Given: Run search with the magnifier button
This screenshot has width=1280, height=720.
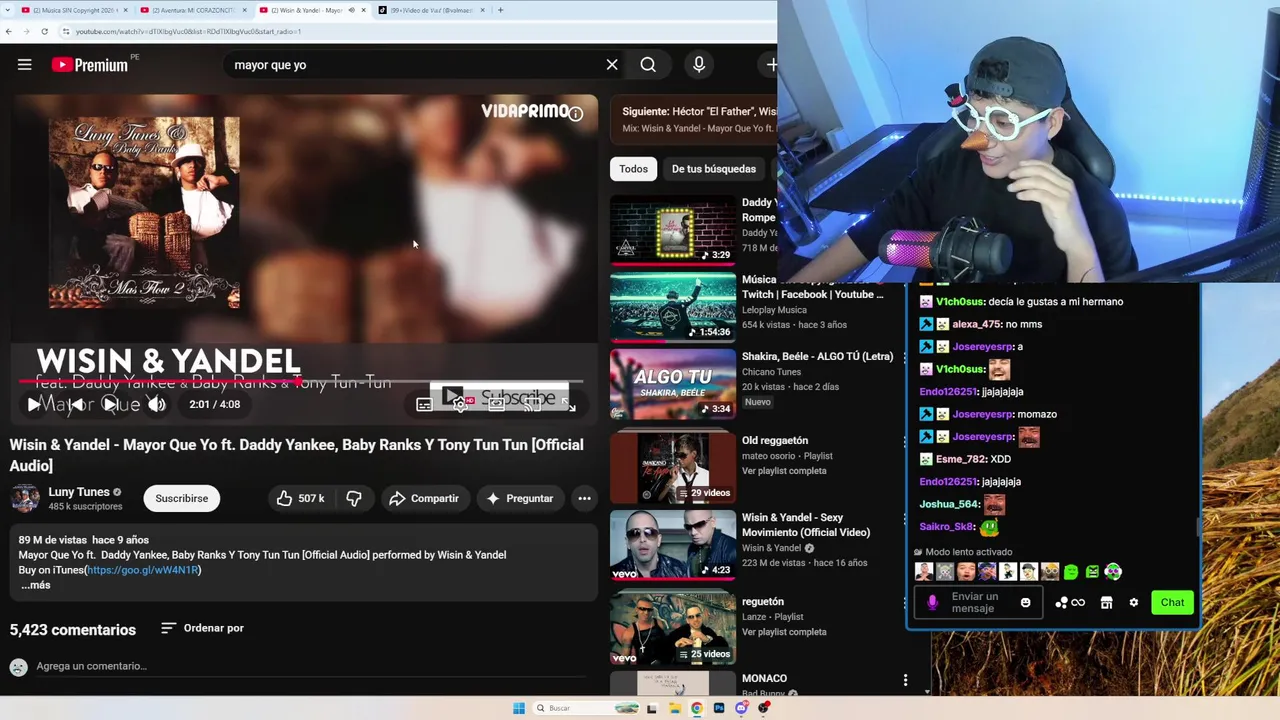Looking at the screenshot, I should pos(648,65).
